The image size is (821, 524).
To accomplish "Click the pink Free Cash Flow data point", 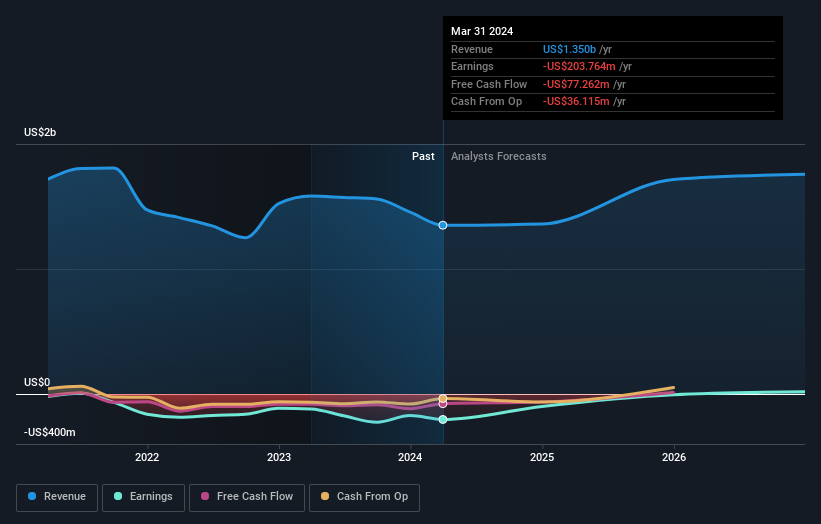I will [x=443, y=404].
